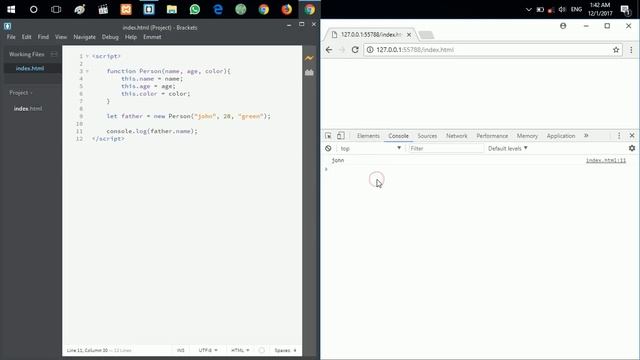
Task: Open the volume control
Action: click(x=562, y=9)
